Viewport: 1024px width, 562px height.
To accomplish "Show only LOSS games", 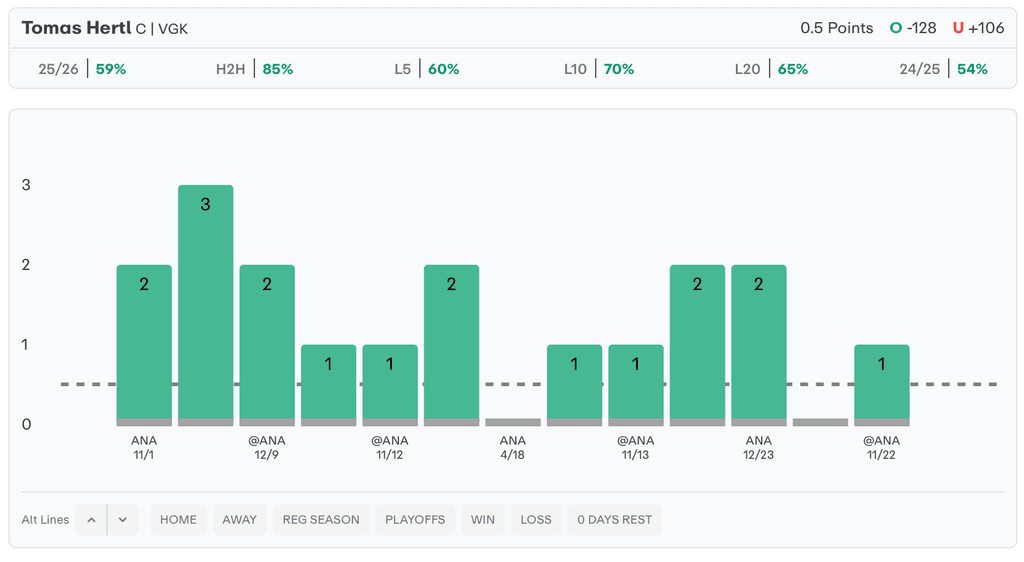I will pyautogui.click(x=536, y=520).
